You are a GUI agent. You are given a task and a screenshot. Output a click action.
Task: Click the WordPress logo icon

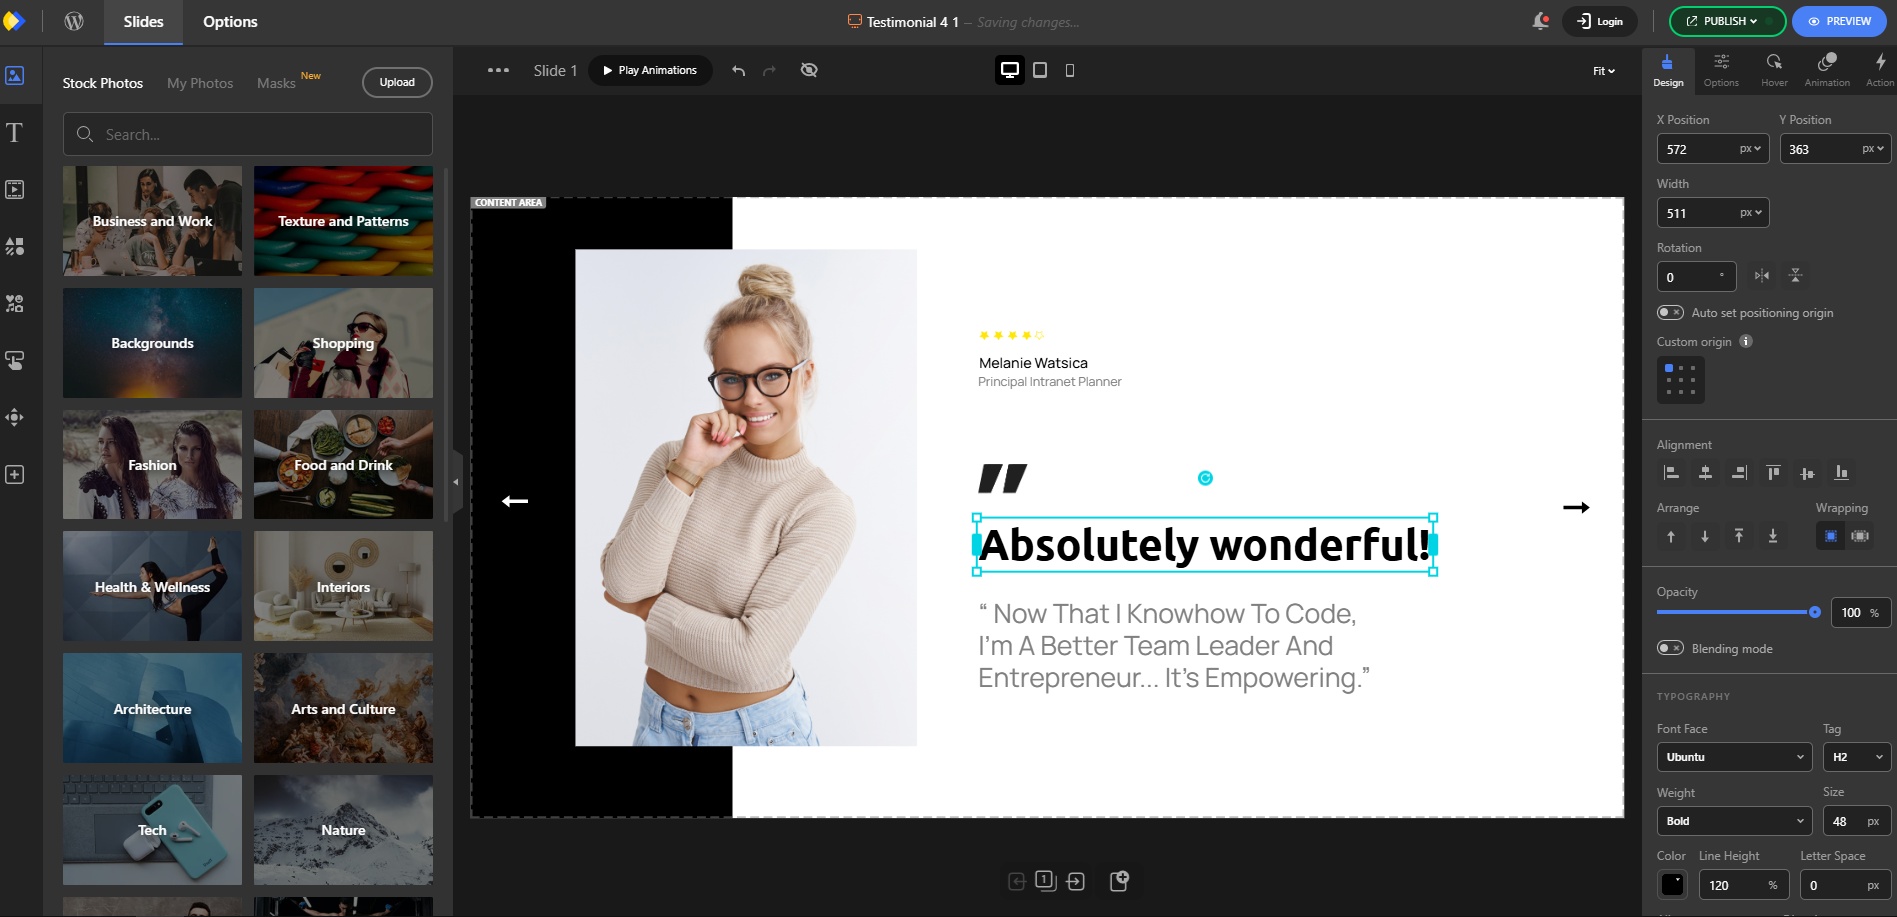click(x=74, y=21)
